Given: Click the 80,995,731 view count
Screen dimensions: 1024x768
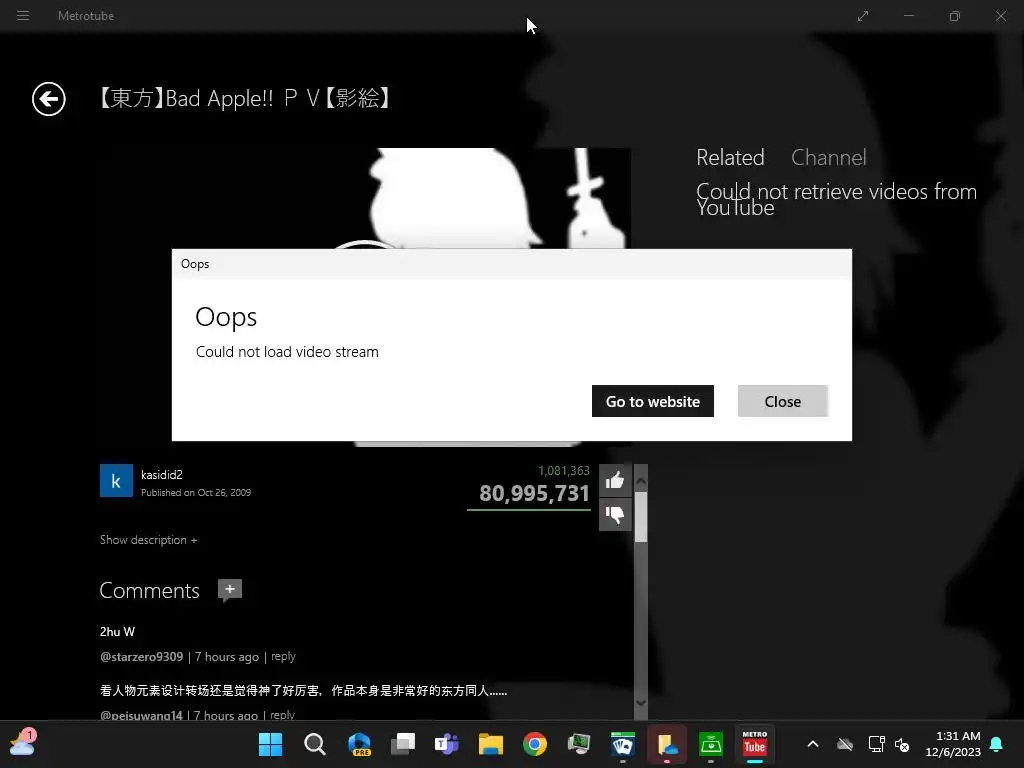Looking at the screenshot, I should (534, 493).
